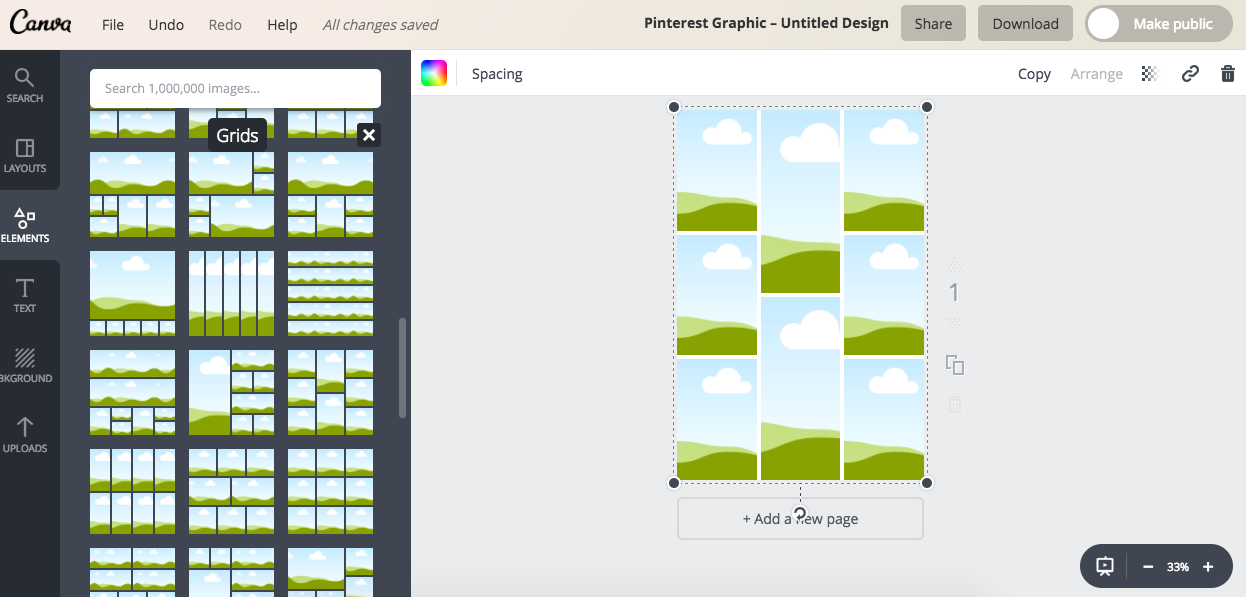Click Redo in the top bar

tap(225, 24)
